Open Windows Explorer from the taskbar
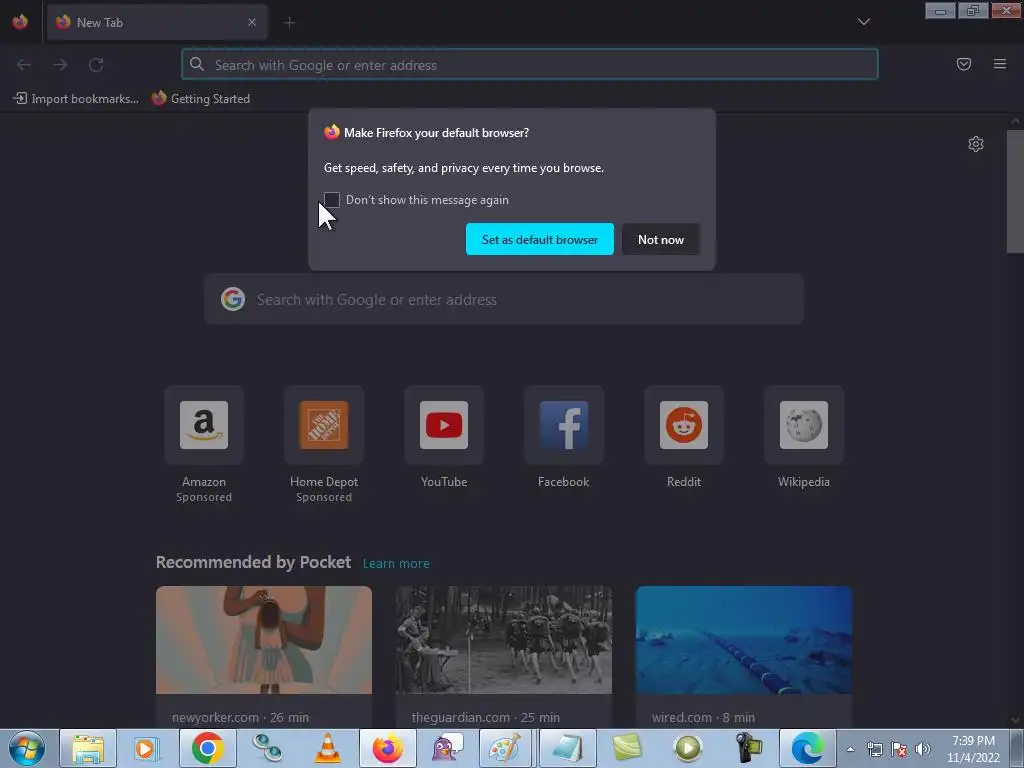 coord(88,748)
